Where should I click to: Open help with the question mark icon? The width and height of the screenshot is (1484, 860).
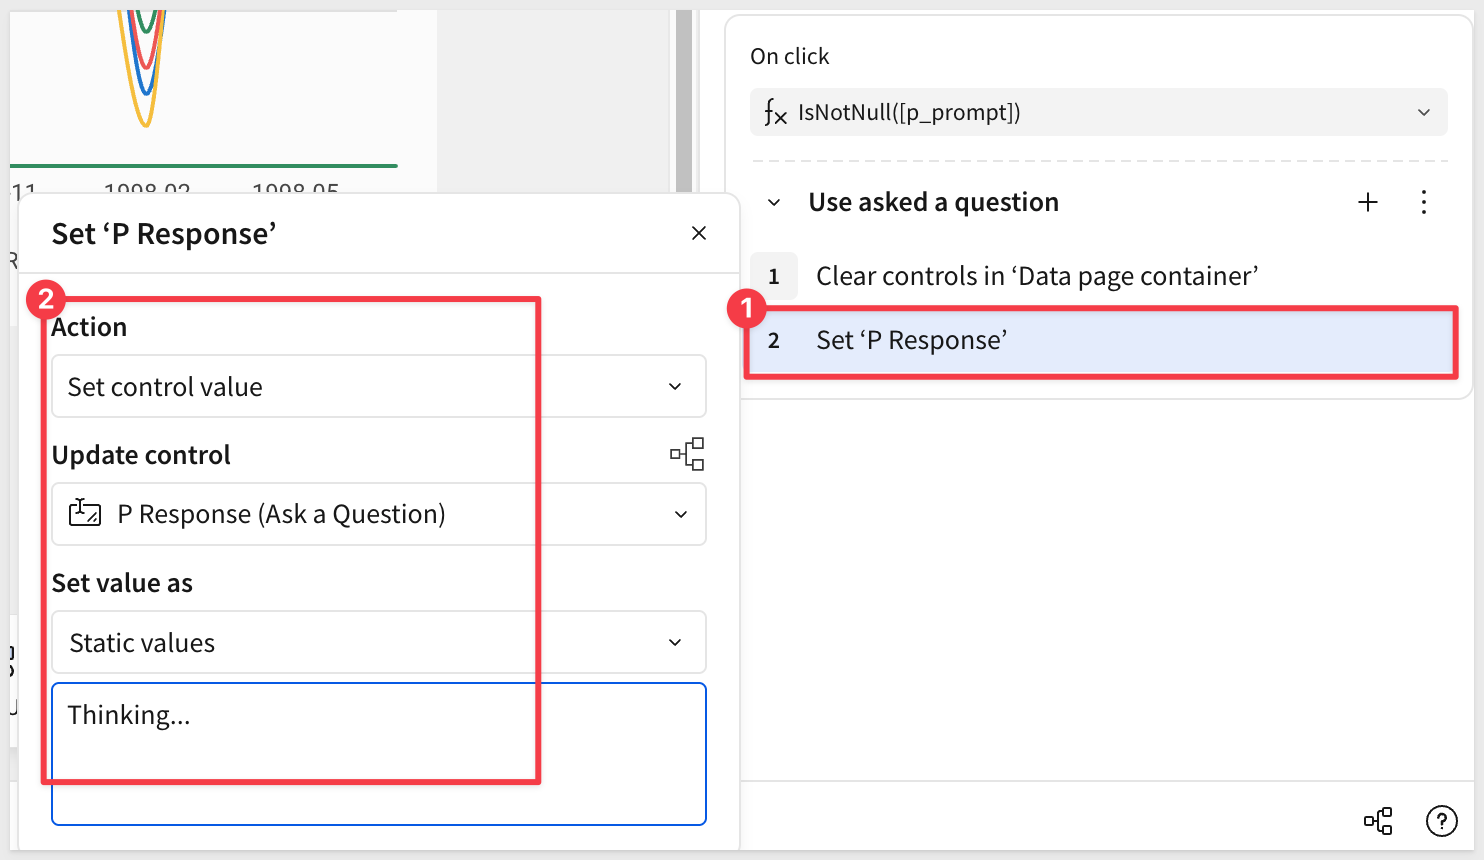(x=1440, y=821)
